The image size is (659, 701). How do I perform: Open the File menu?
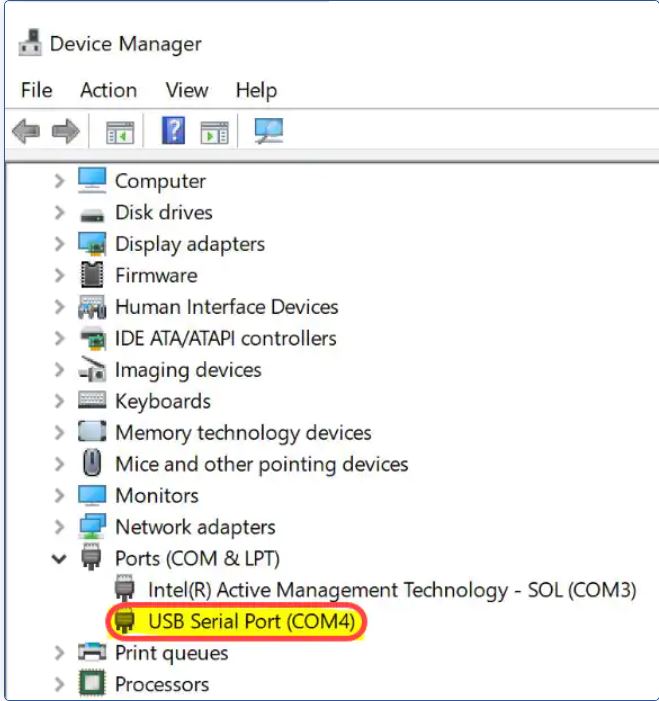[37, 90]
